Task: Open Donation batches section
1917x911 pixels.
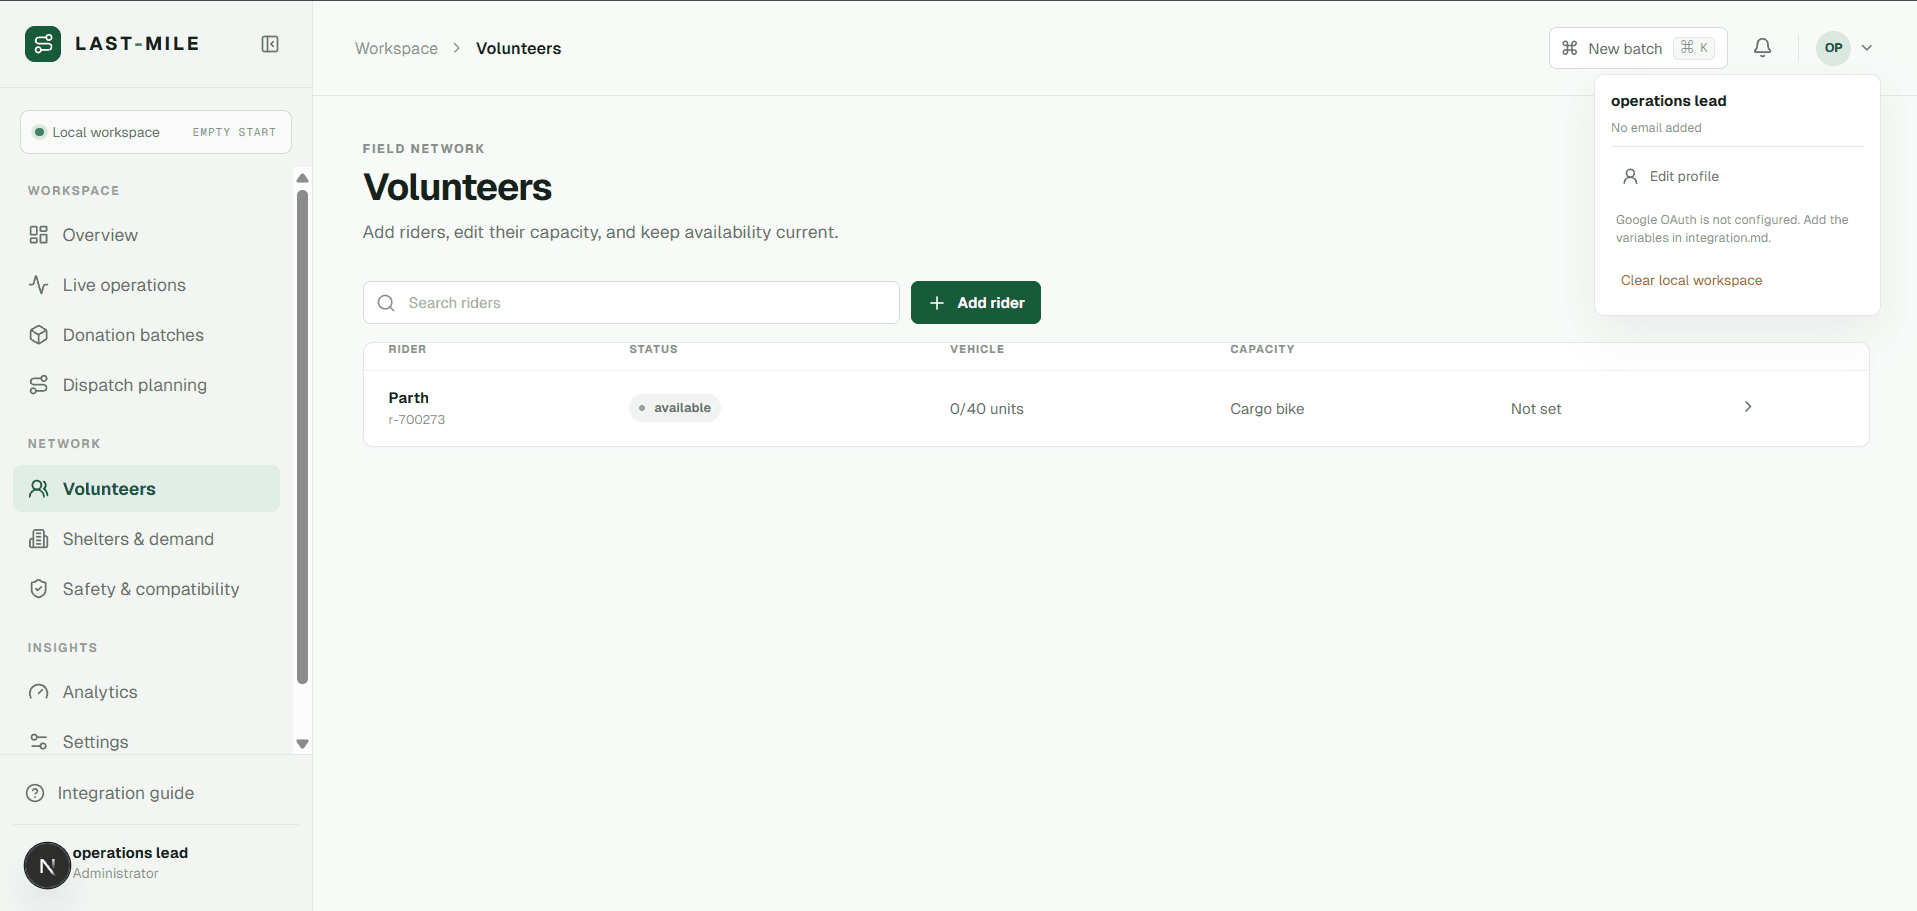Action: pyautogui.click(x=147, y=335)
